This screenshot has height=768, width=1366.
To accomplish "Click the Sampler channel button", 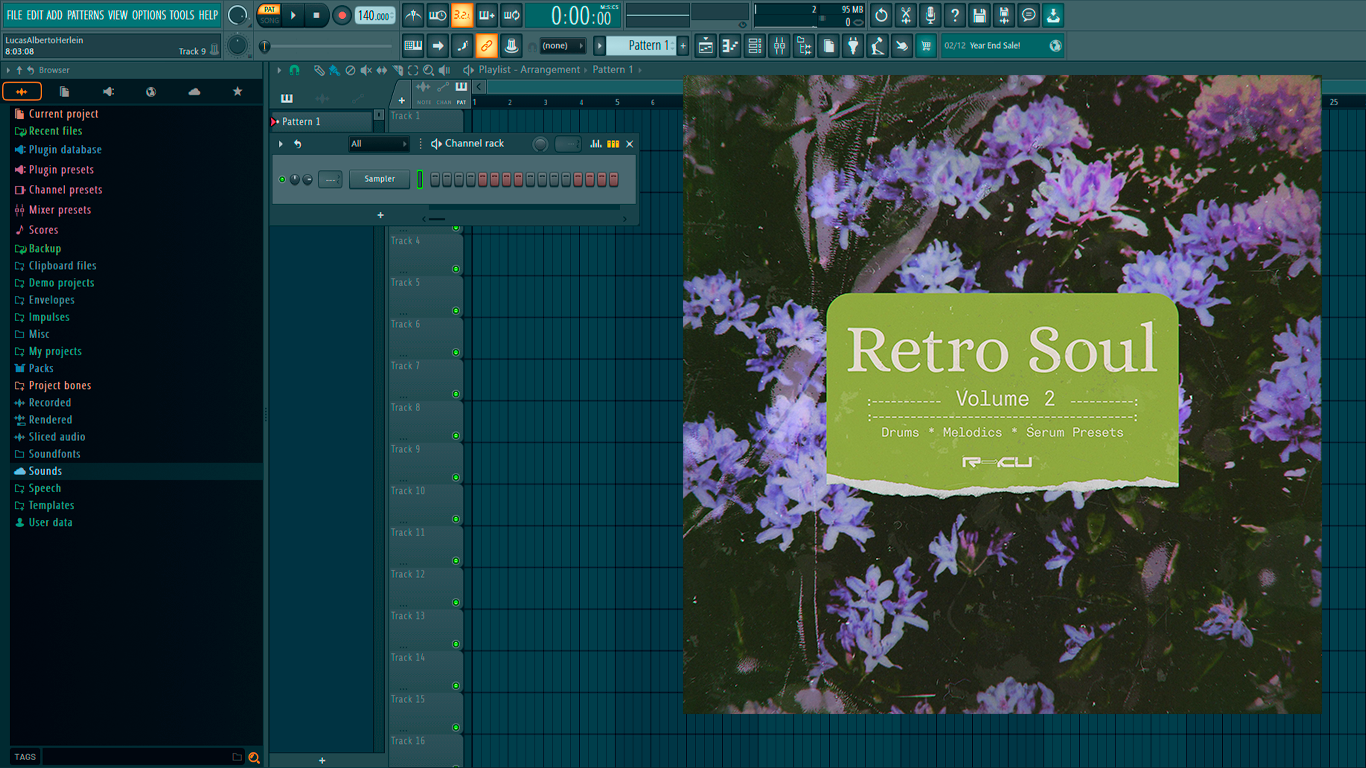I will pos(379,179).
